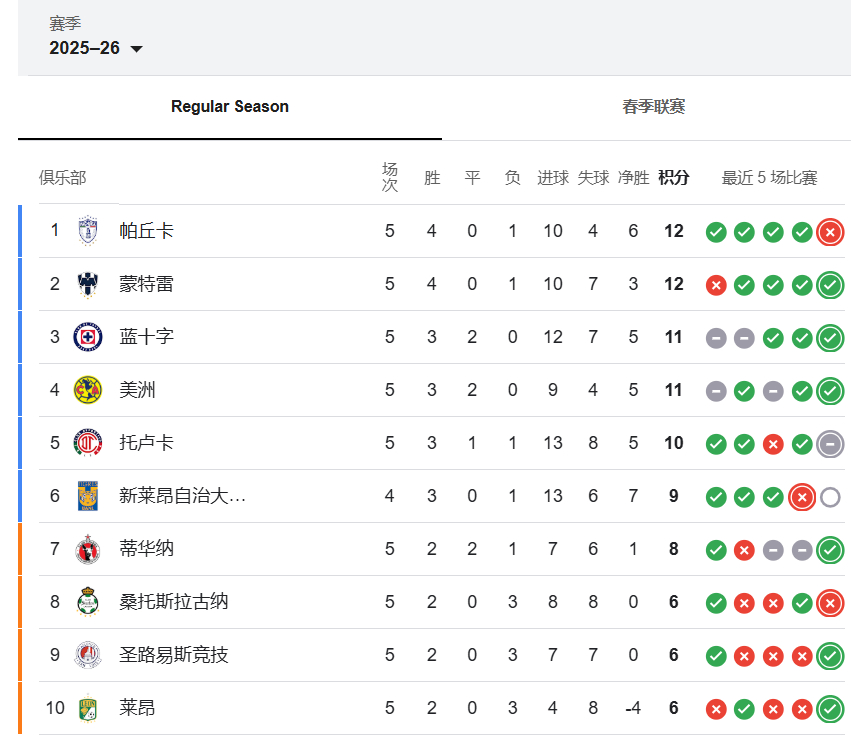851x737 pixels.
Task: Click 帕丘卡's latest match loss icon
Action: click(830, 232)
